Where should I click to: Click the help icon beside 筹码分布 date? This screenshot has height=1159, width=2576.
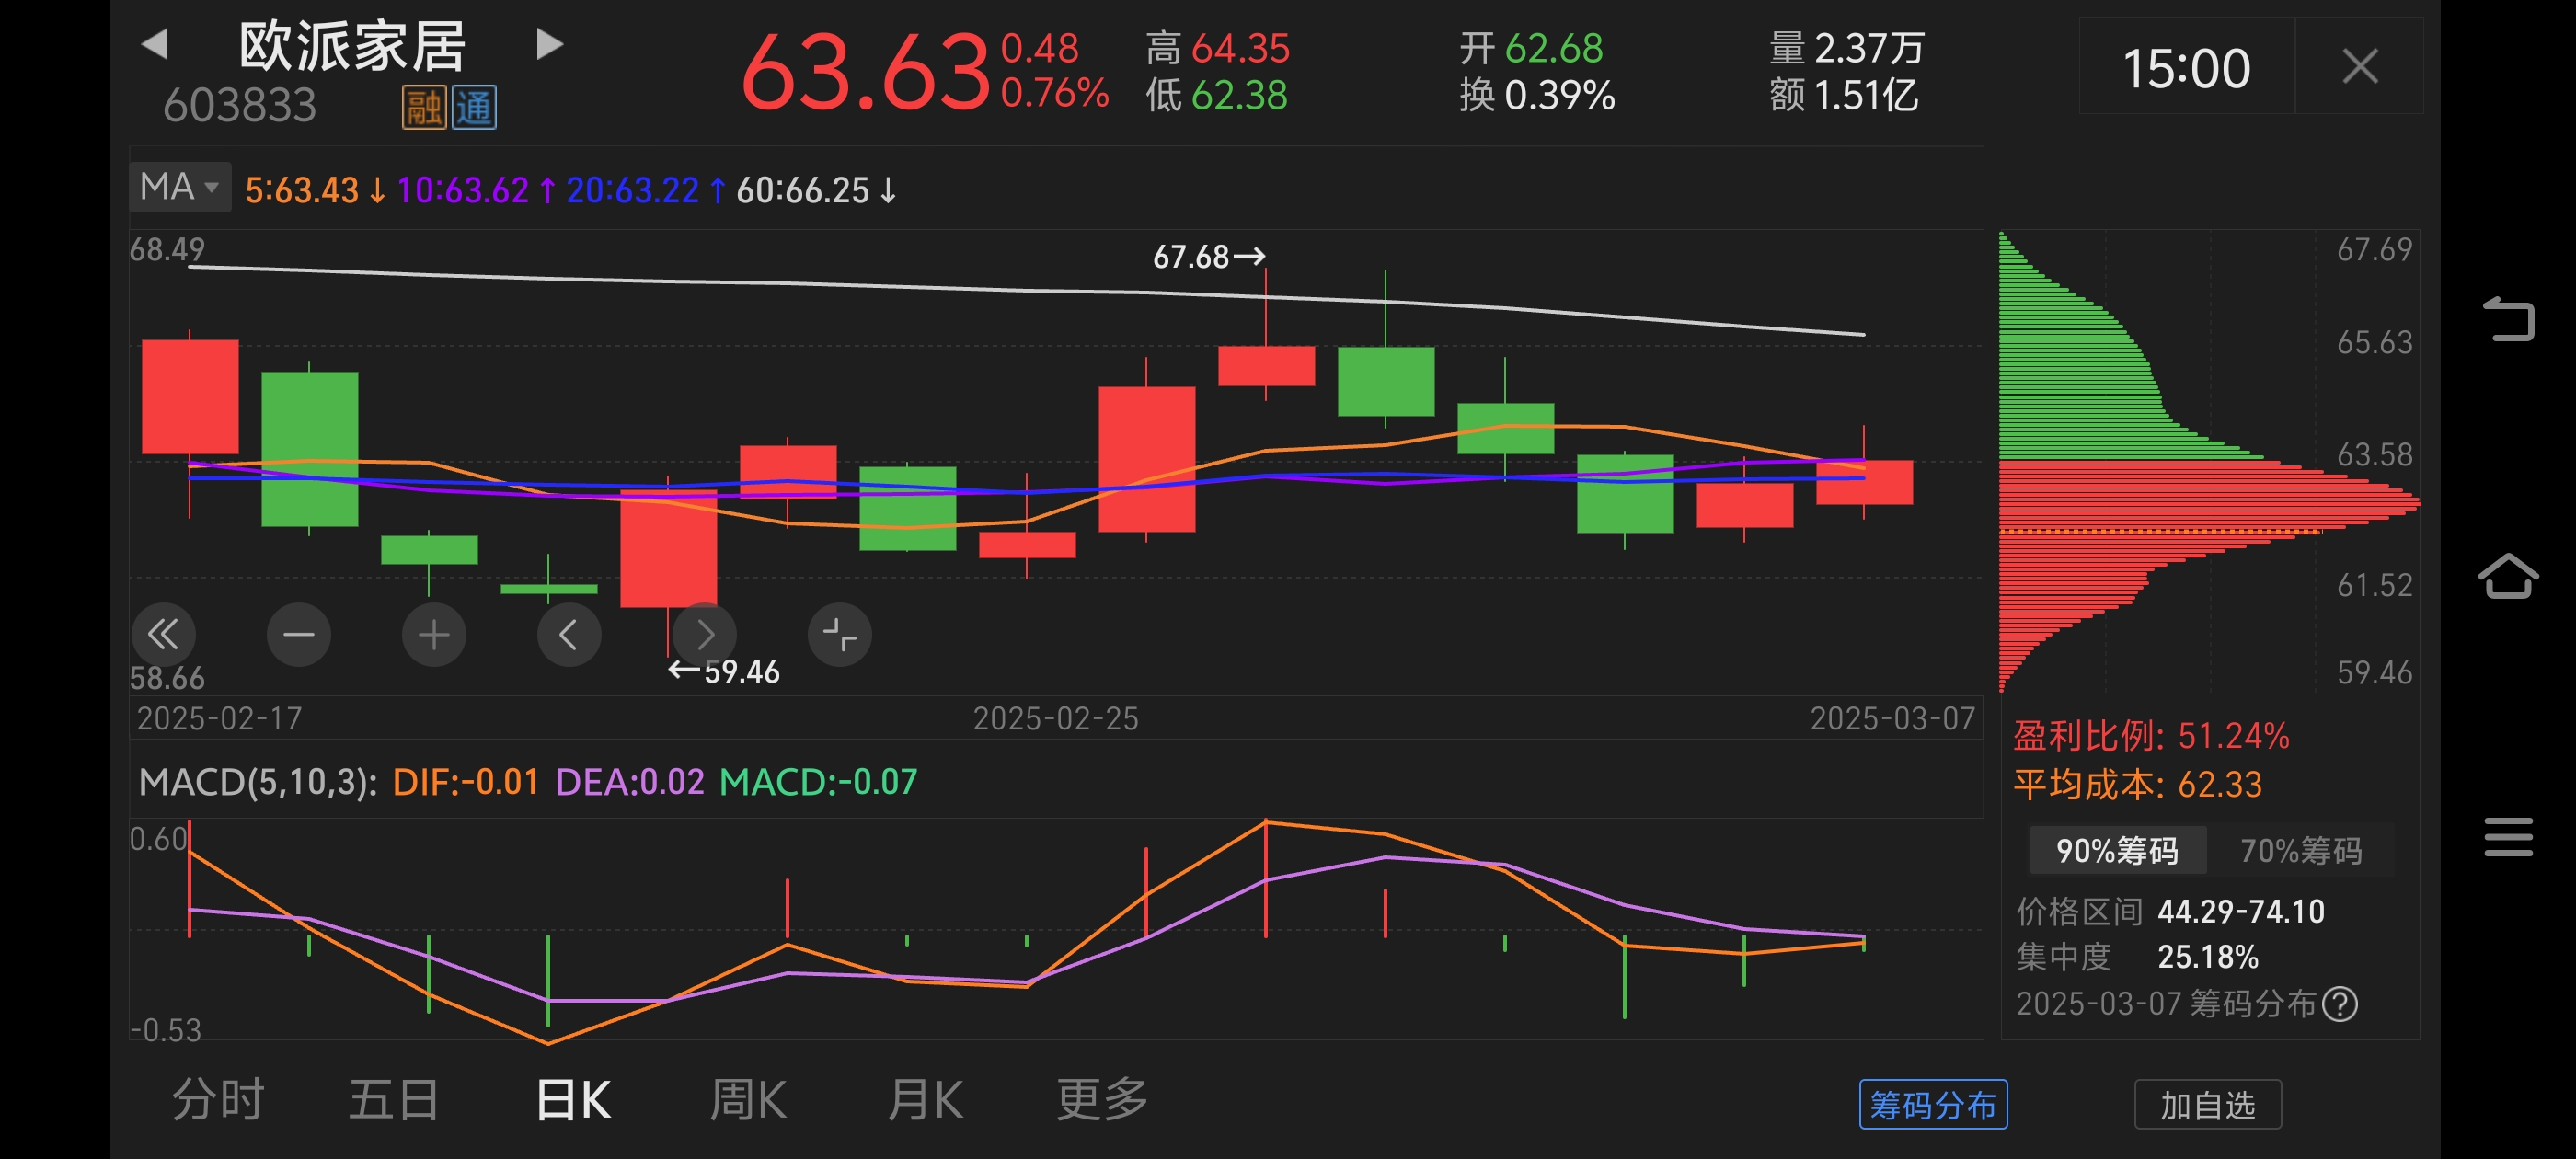[x=2339, y=1003]
